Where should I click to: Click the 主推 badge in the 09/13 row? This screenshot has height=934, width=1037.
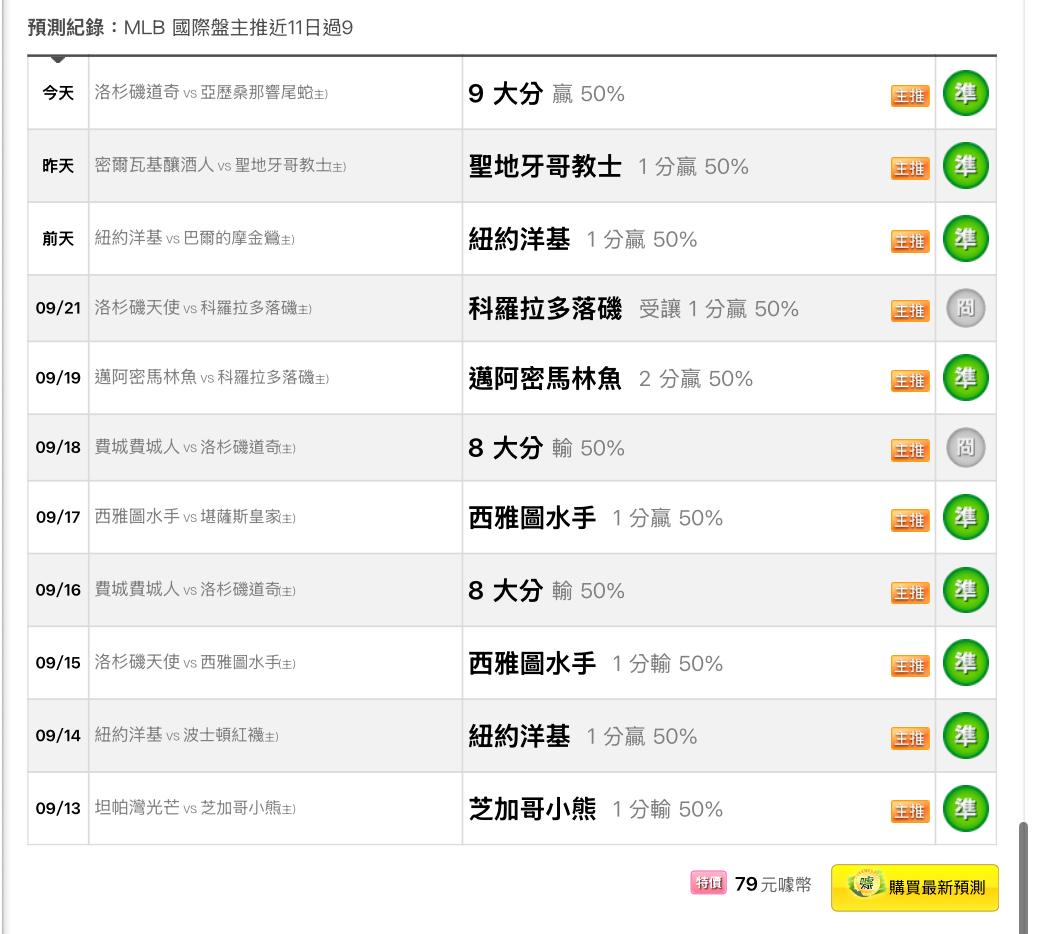910,811
